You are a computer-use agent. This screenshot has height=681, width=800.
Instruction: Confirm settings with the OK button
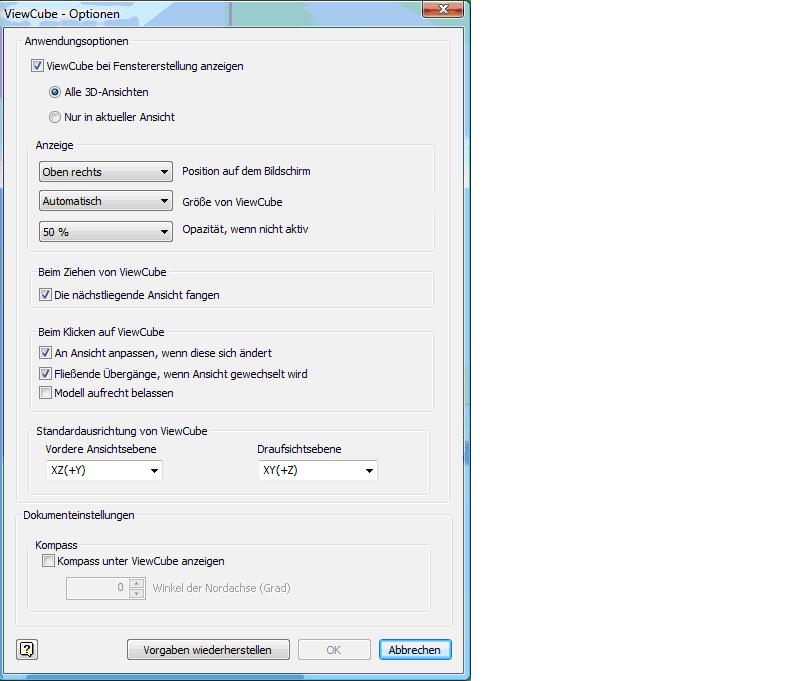(334, 649)
